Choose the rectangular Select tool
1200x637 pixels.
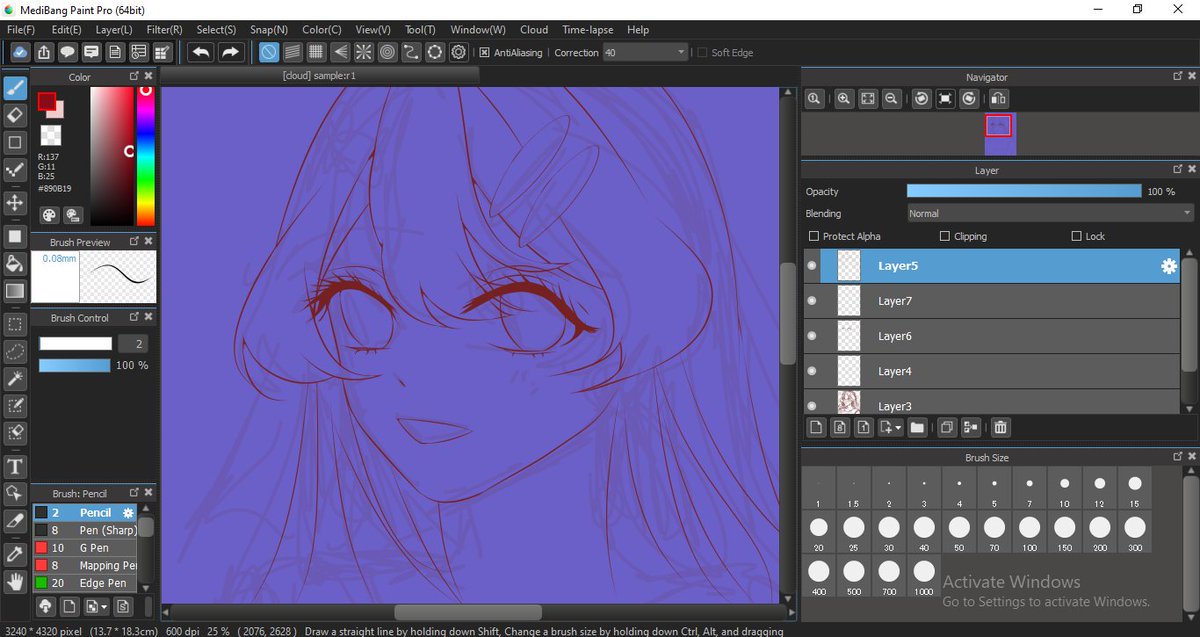click(x=15, y=323)
